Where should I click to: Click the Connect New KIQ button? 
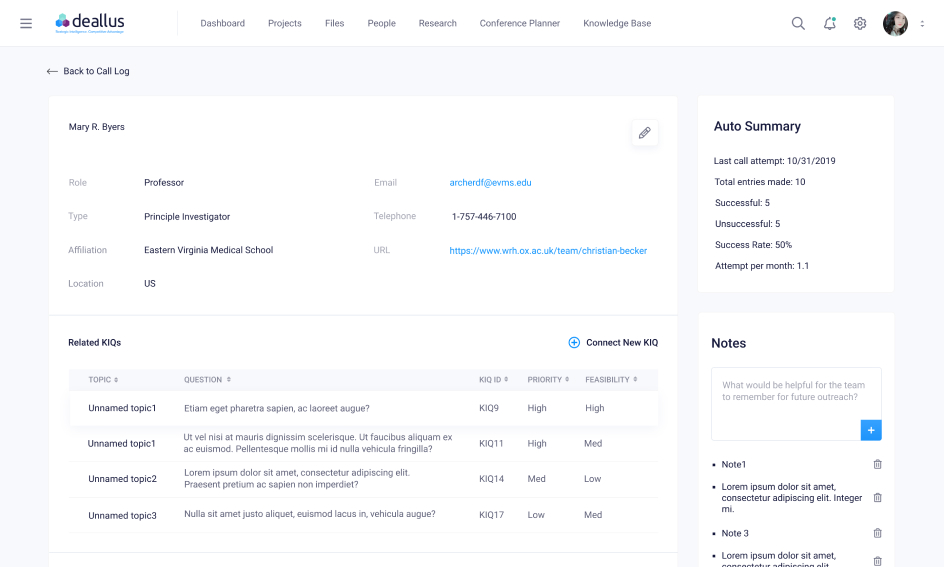point(613,343)
